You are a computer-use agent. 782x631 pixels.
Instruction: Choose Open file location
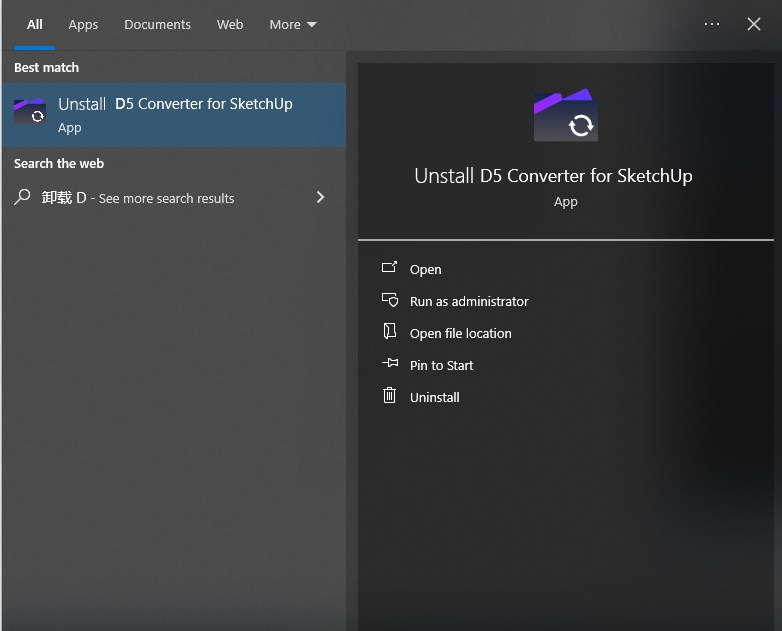[460, 333]
